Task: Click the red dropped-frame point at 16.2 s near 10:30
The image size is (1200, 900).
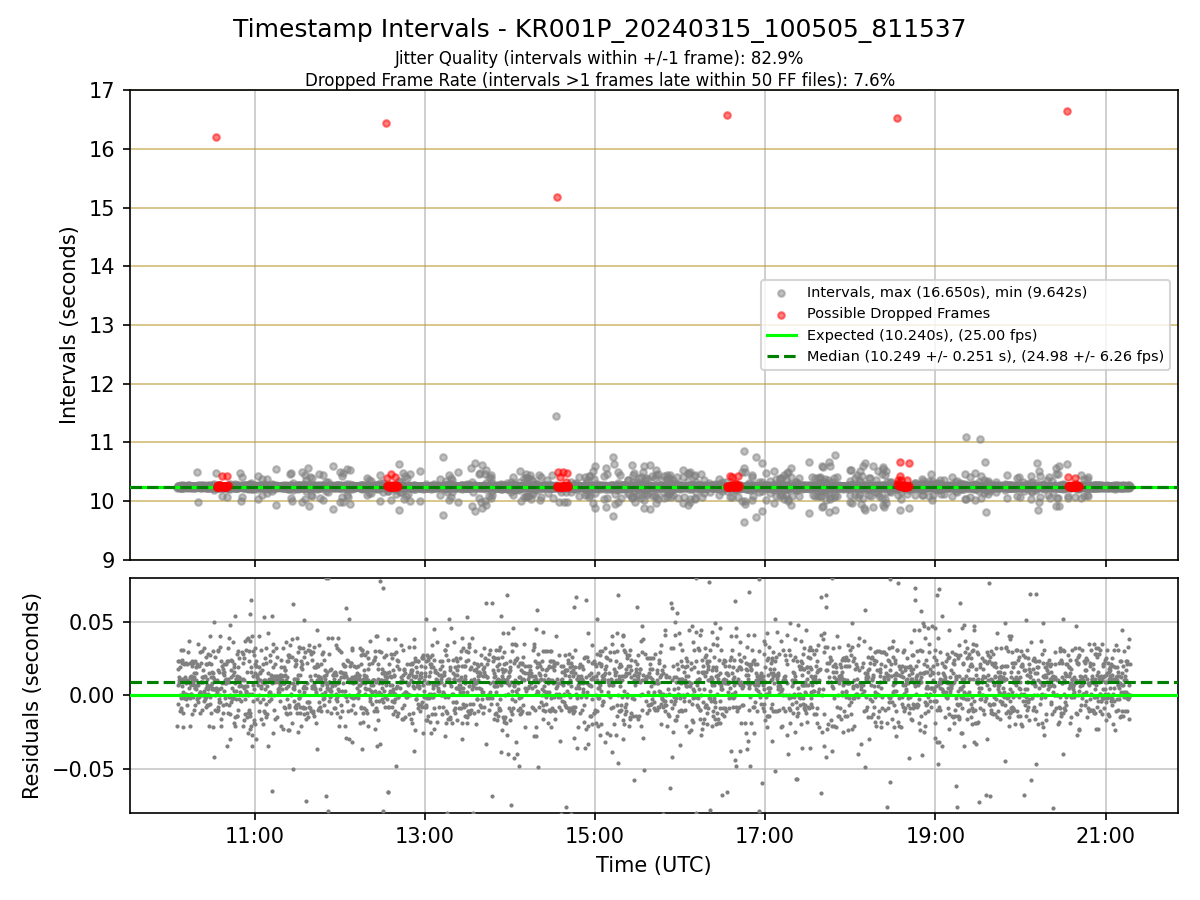Action: [216, 137]
